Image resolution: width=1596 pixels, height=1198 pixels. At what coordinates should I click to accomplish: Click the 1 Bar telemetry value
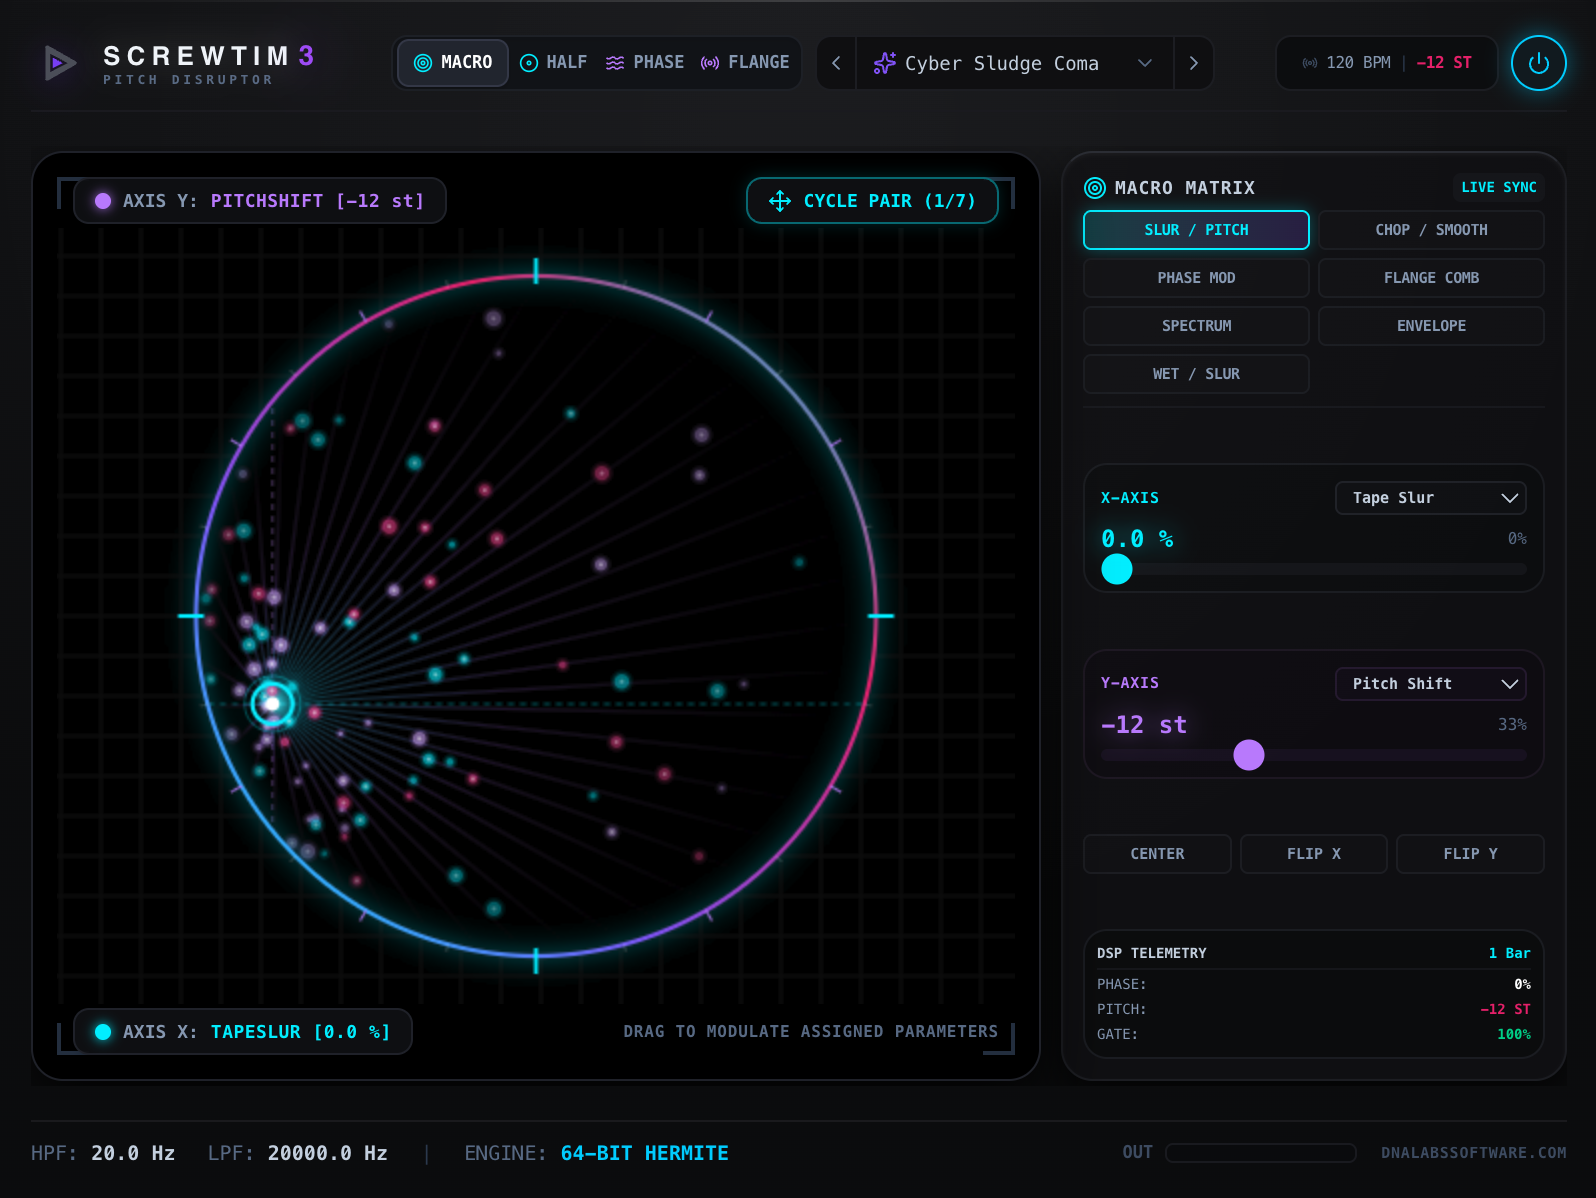1509,953
